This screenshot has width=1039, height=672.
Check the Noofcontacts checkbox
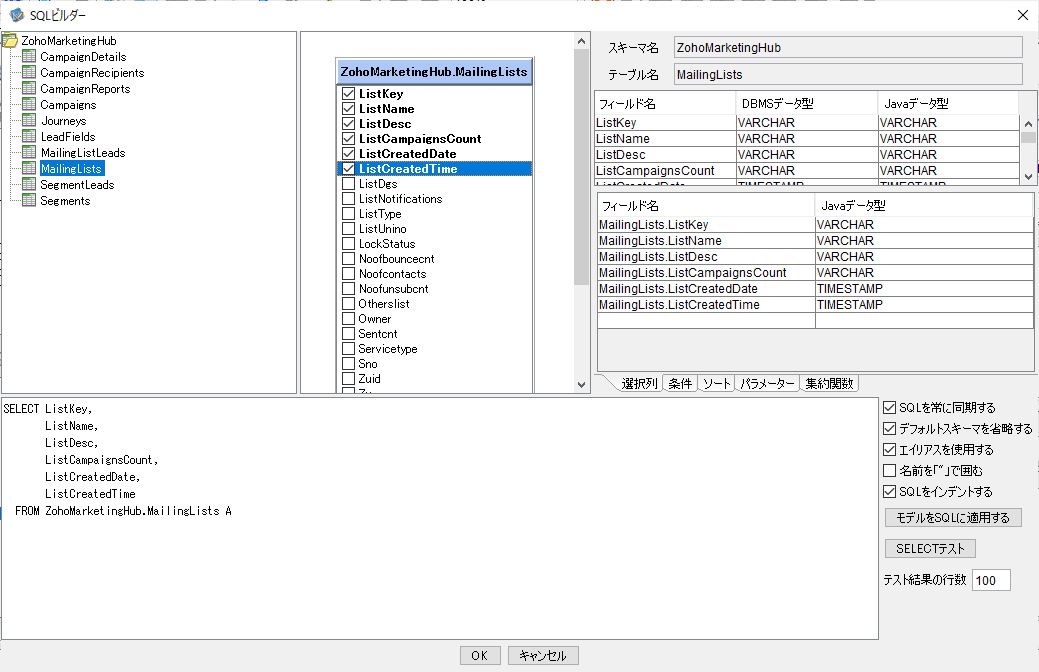[349, 274]
